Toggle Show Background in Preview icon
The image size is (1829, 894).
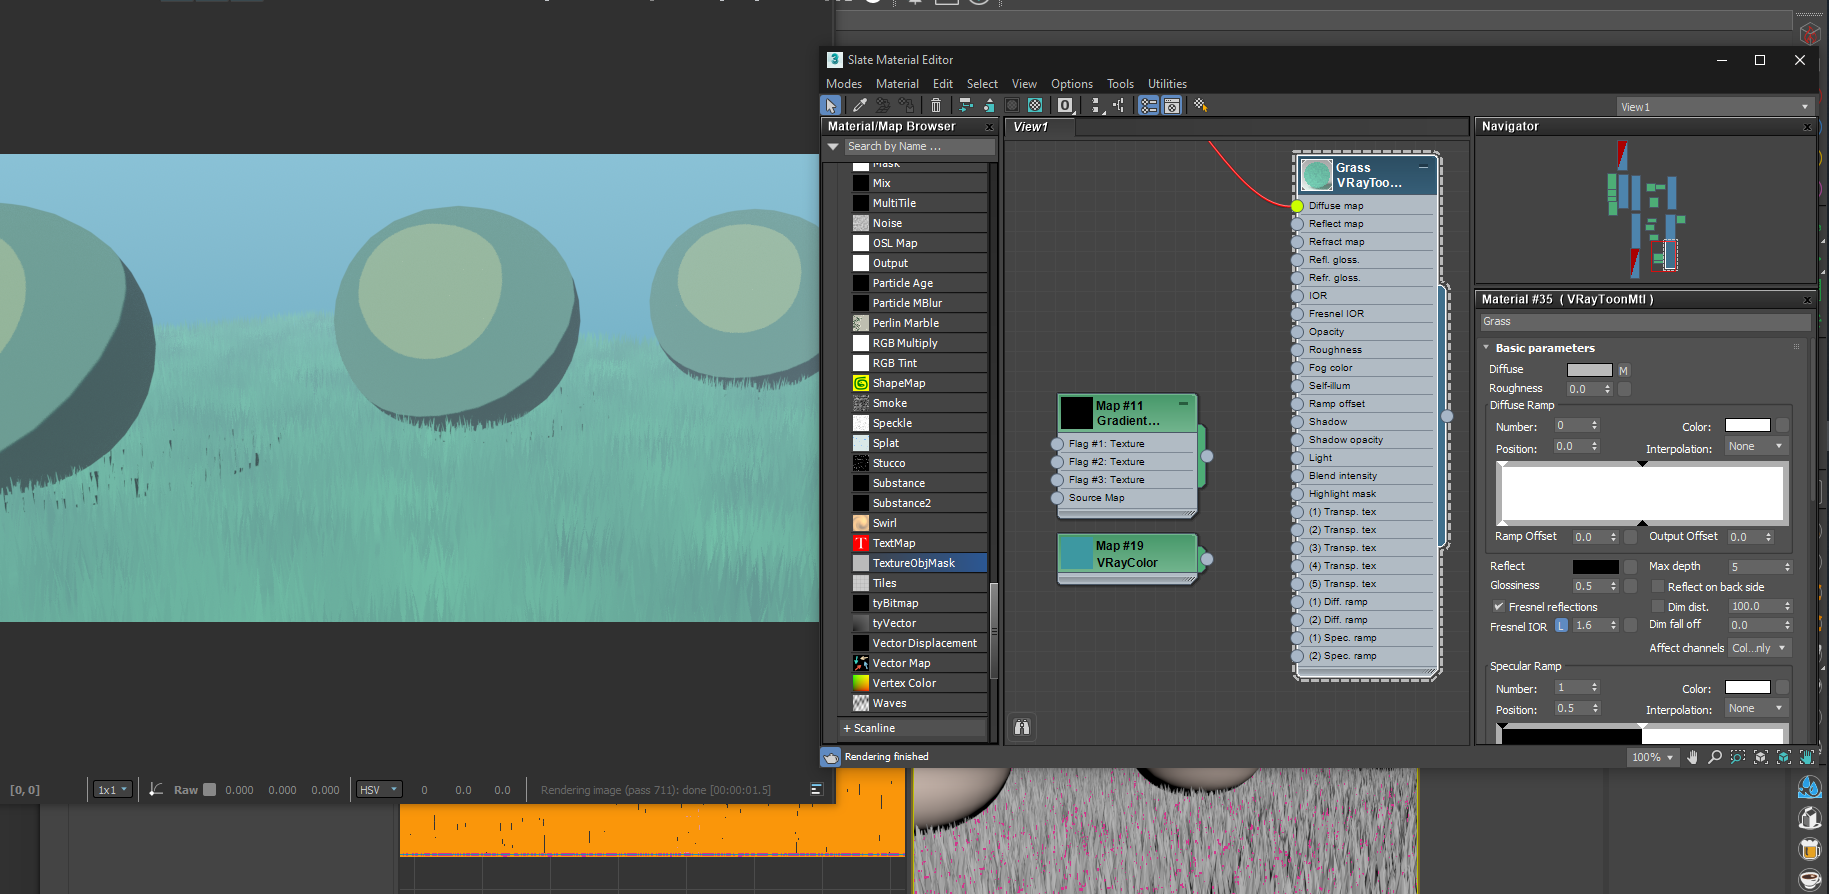pos(1036,105)
